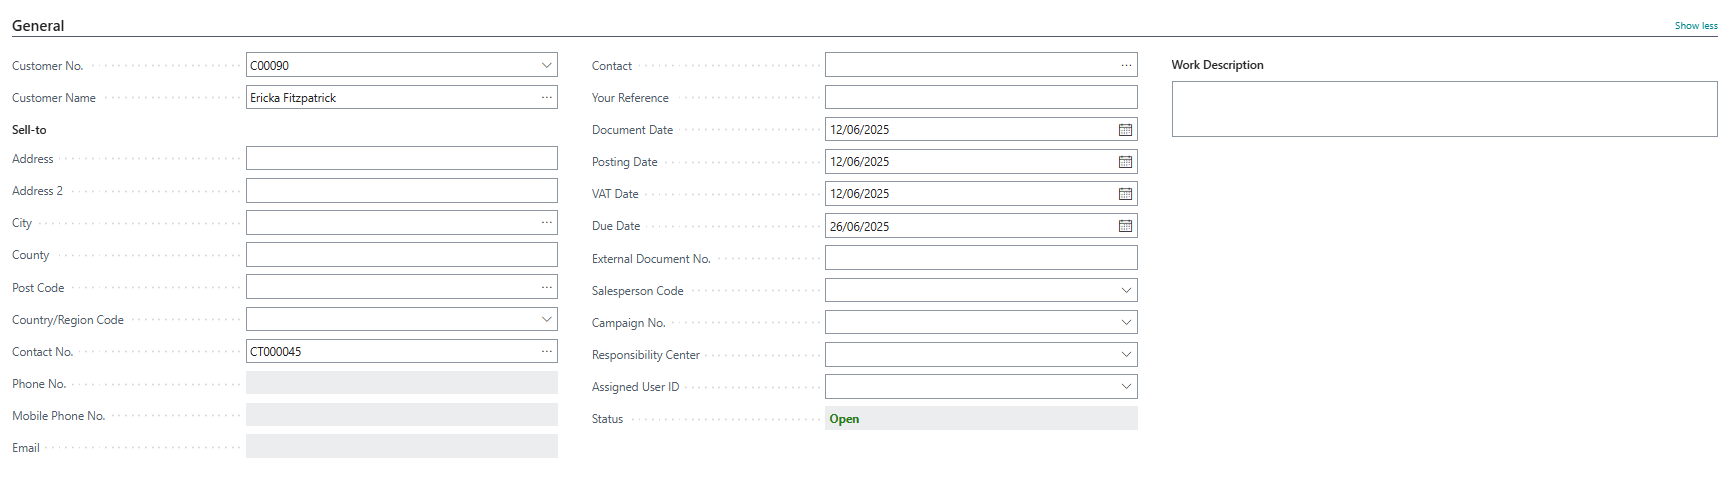
Task: Expand the Responsibility Center dropdown
Action: (1126, 354)
